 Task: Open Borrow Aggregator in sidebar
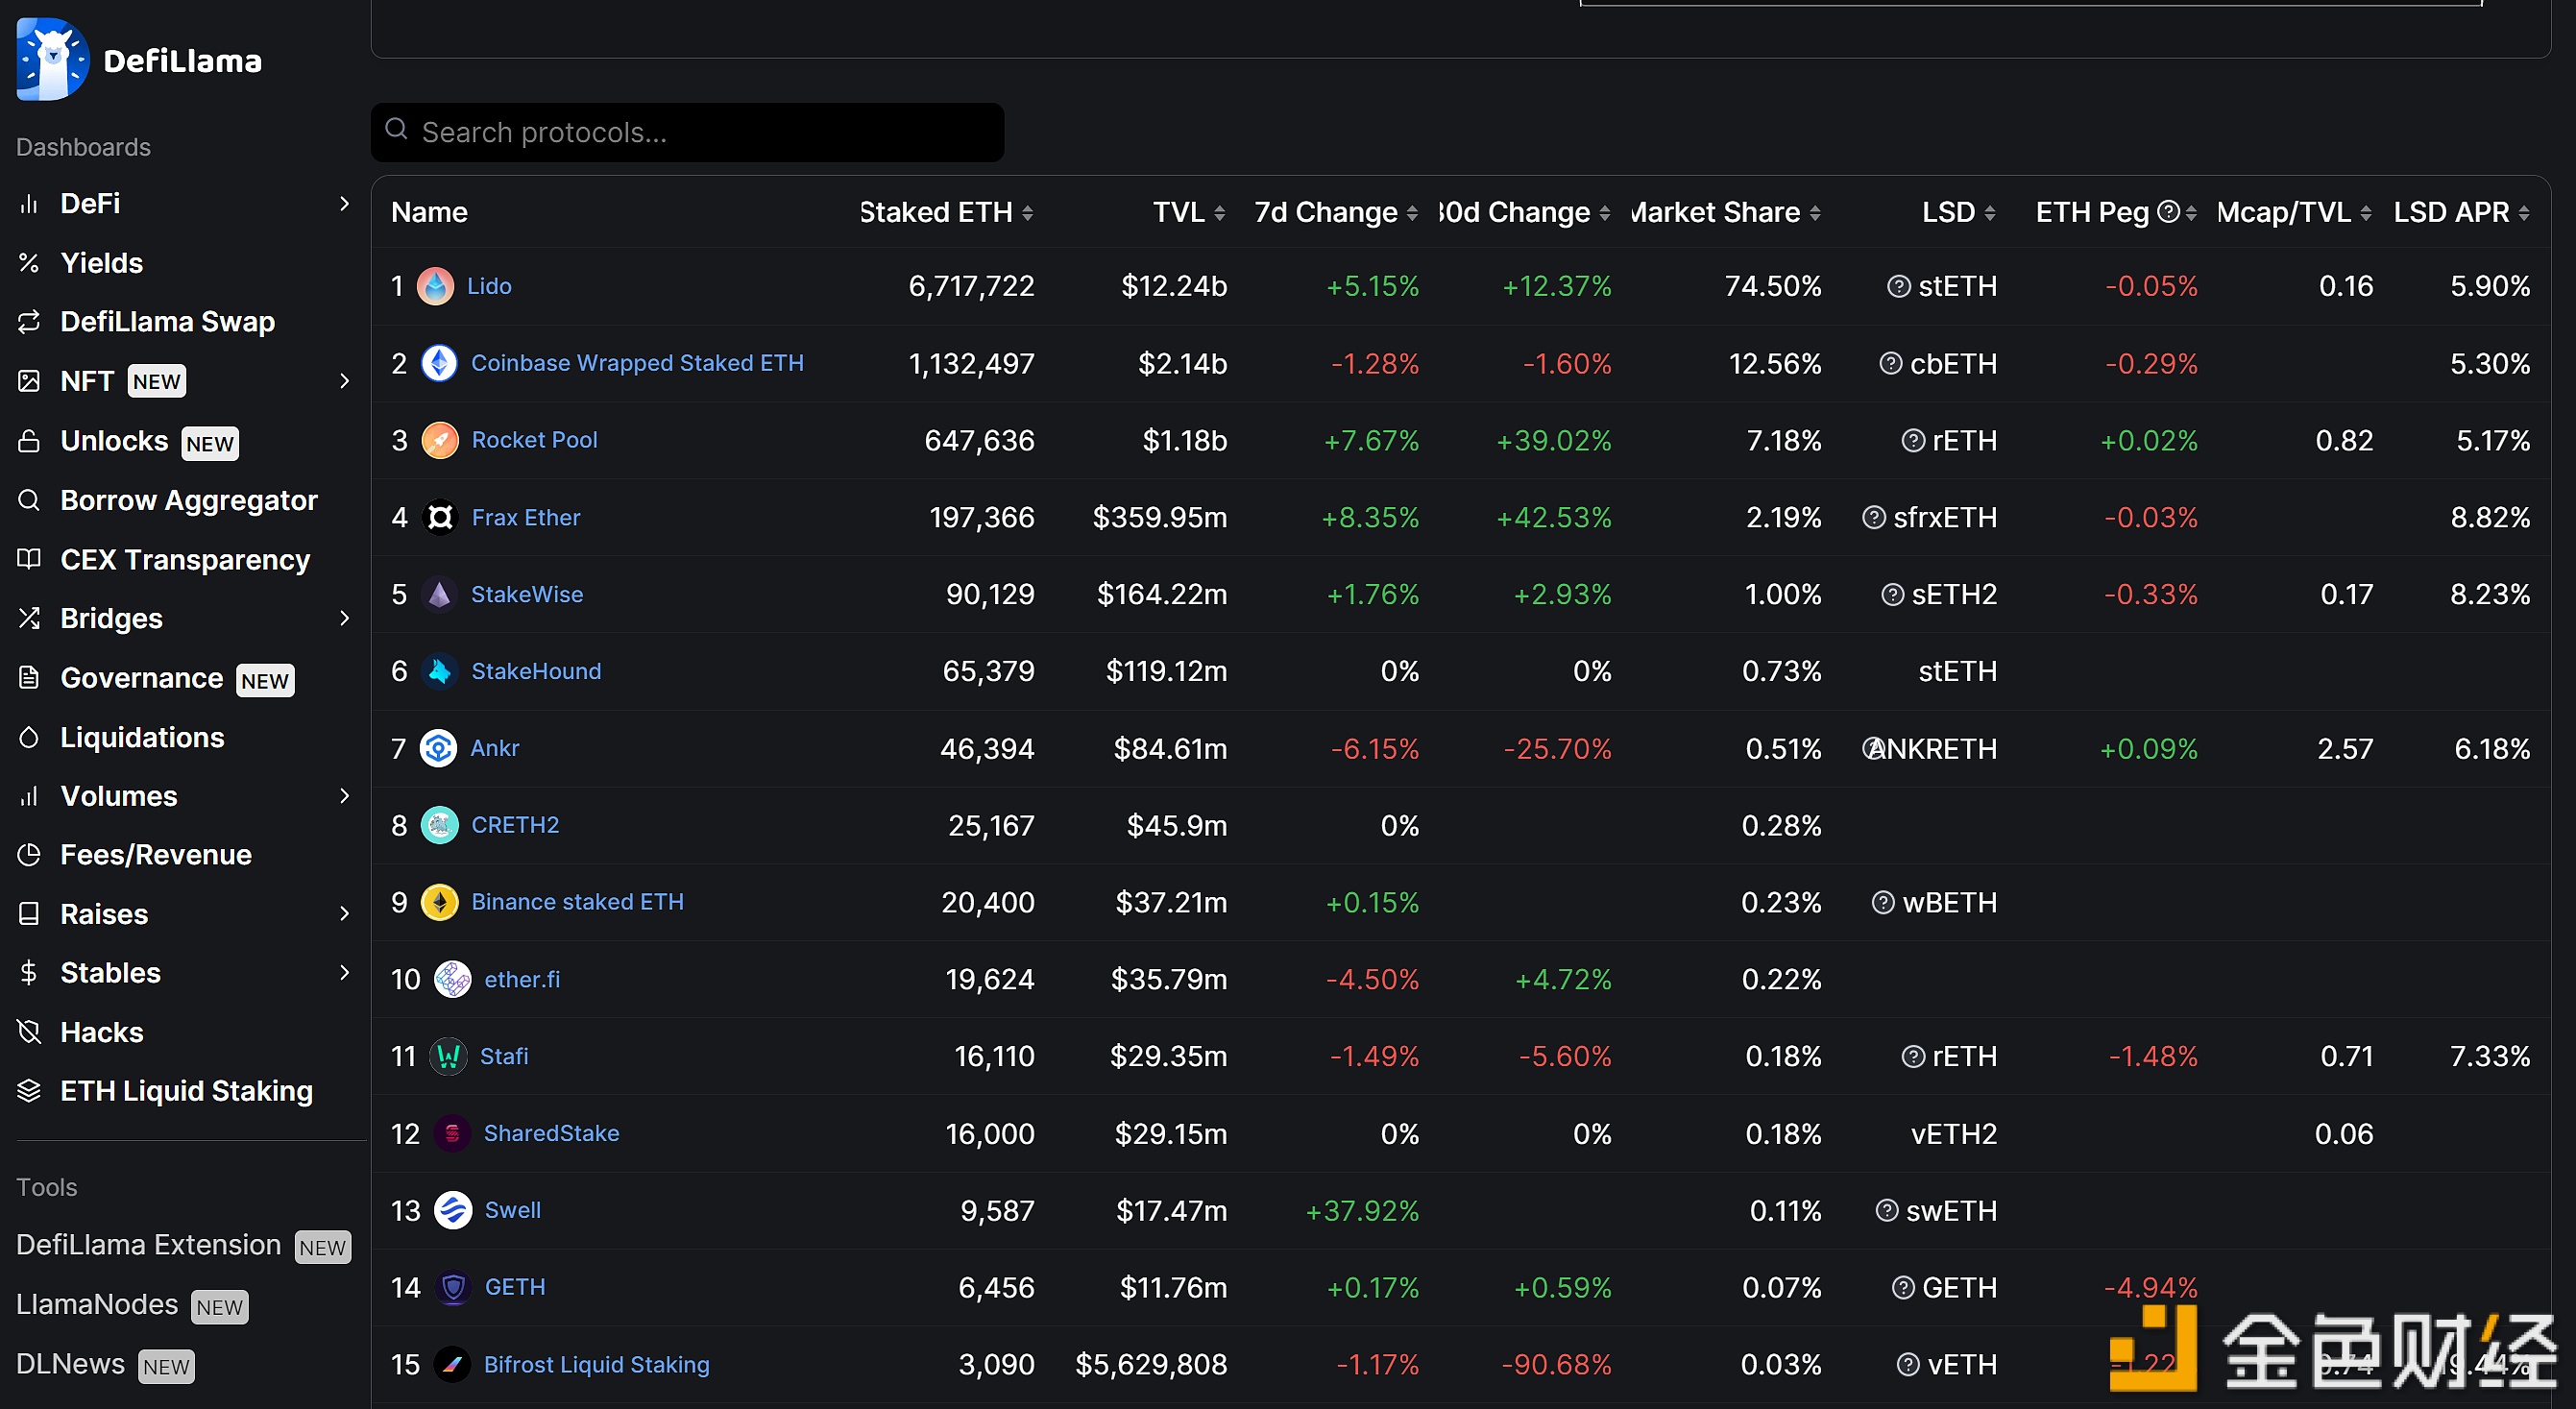(188, 500)
